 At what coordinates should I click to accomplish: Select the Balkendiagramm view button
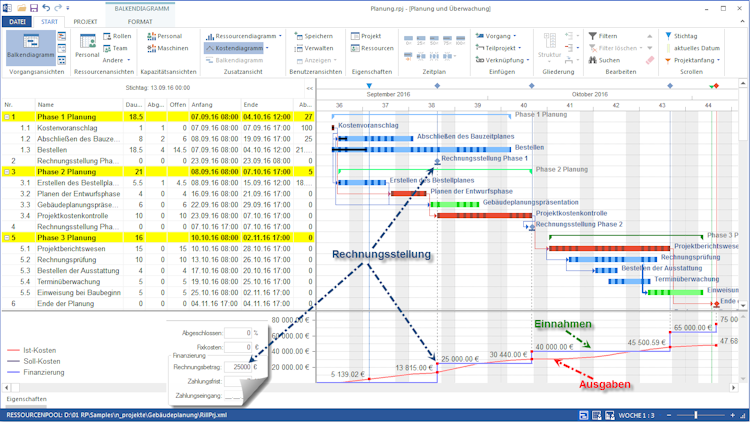coord(31,47)
